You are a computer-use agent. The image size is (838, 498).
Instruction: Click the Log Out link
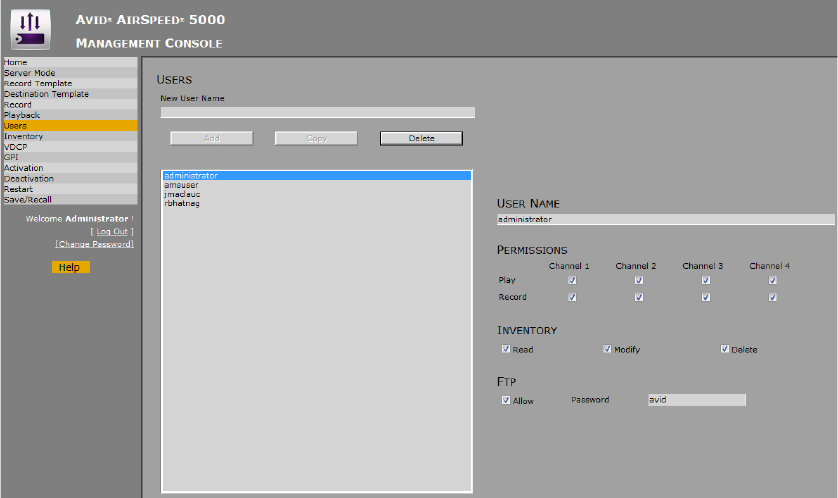pos(112,231)
